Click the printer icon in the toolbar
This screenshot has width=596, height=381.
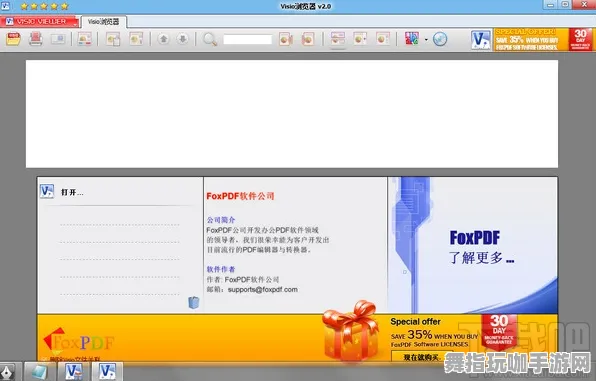[x=36, y=39]
